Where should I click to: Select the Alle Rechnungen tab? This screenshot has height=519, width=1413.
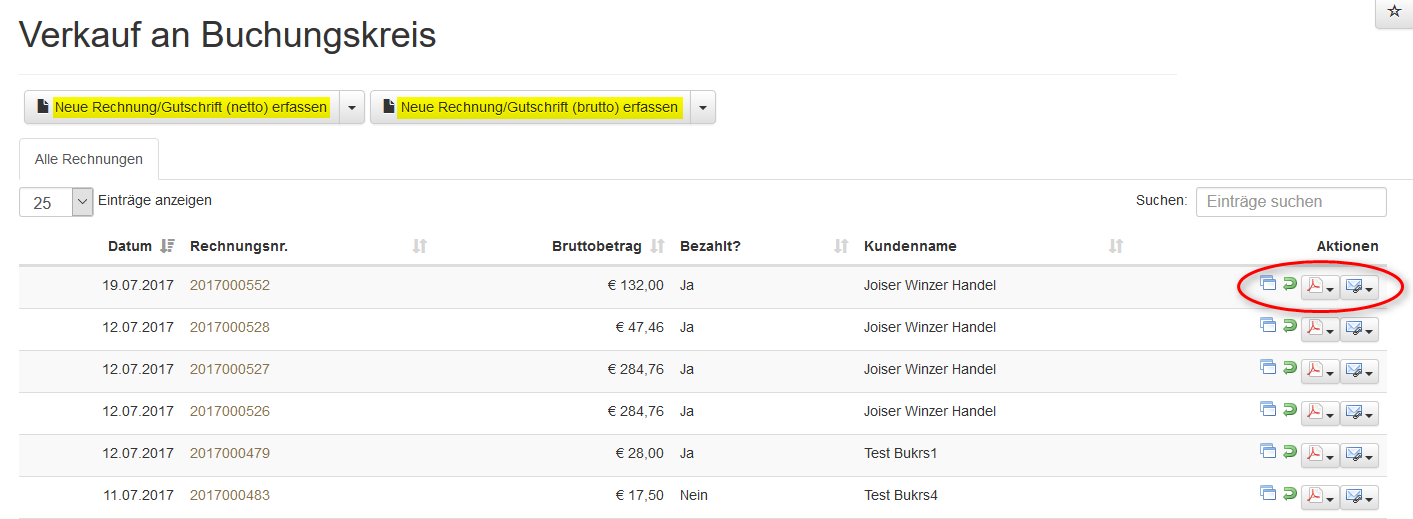(89, 159)
